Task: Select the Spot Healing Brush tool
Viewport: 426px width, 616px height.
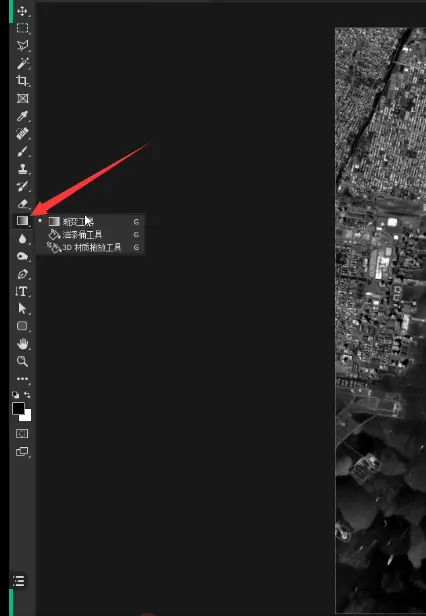Action: (22, 134)
